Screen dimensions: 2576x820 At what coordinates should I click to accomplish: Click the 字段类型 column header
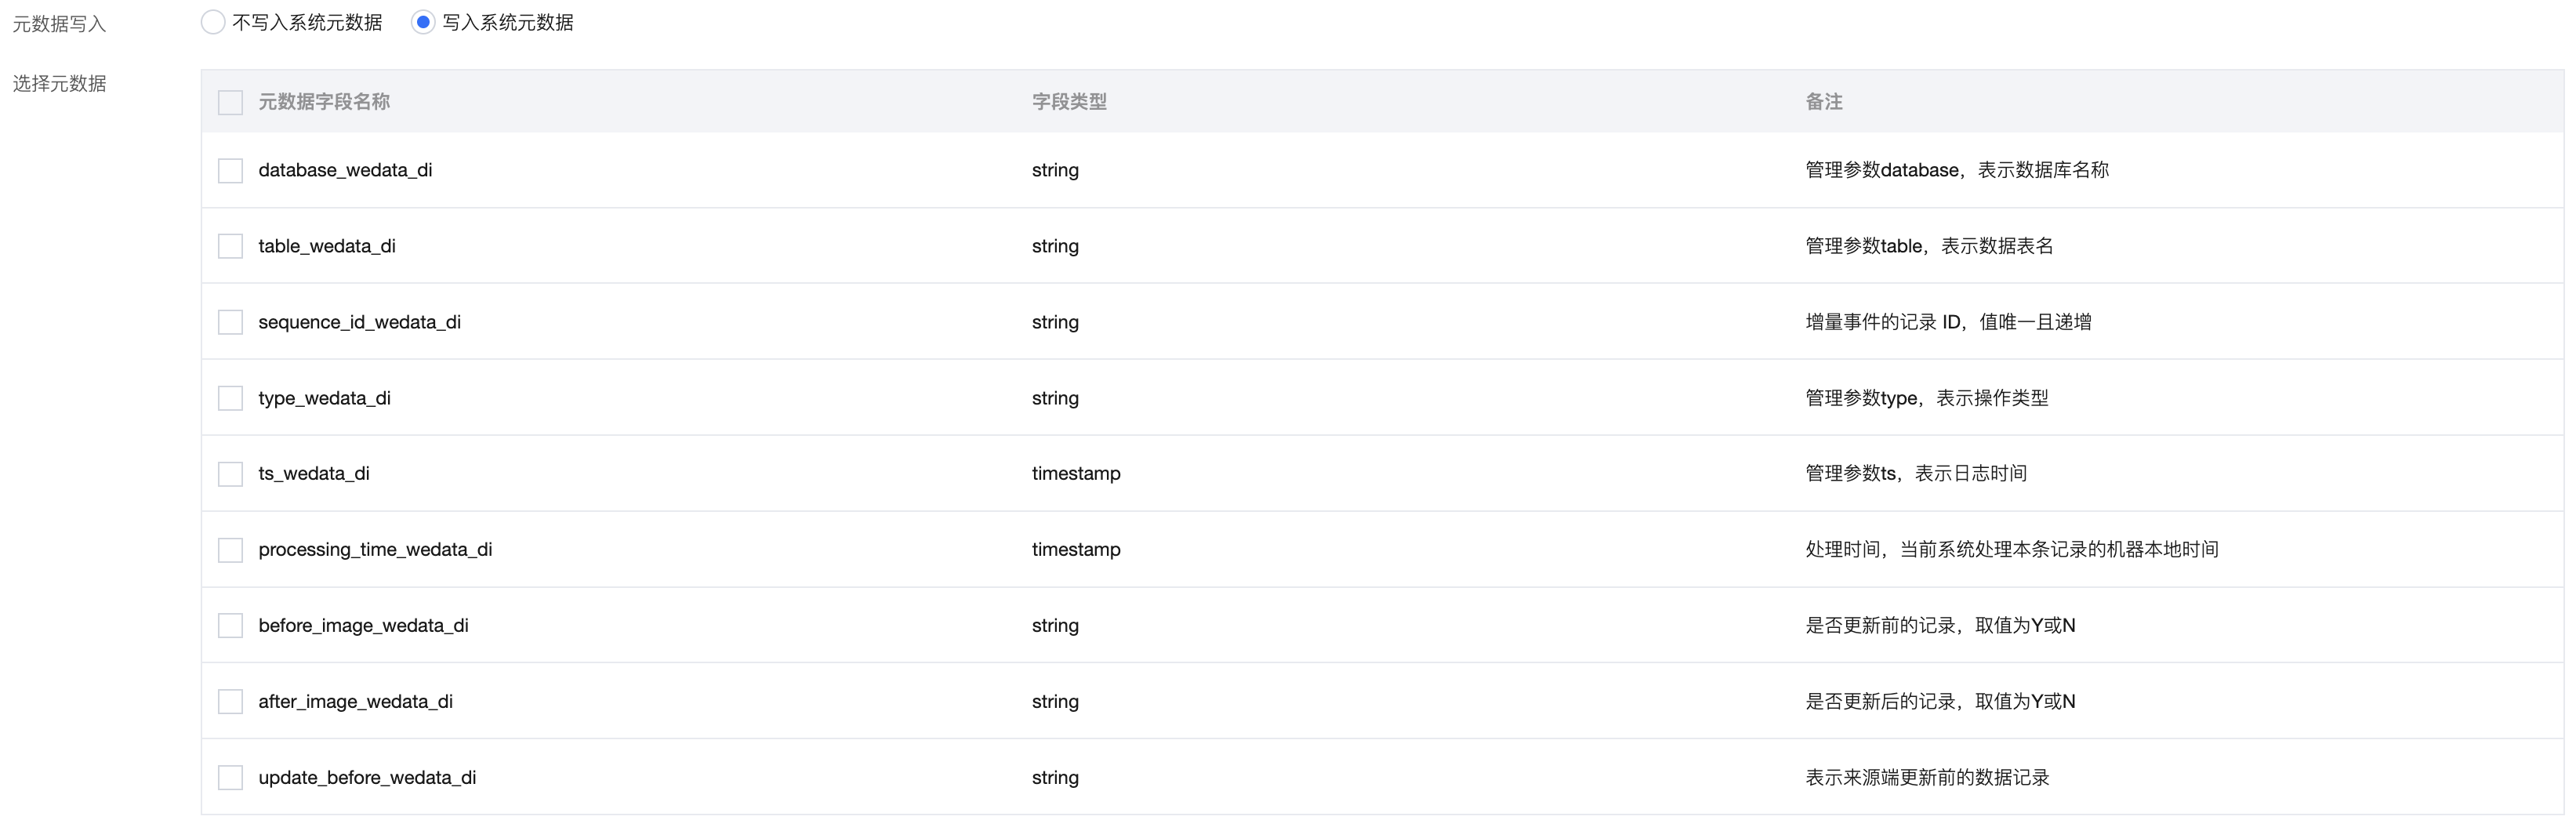click(x=1069, y=102)
